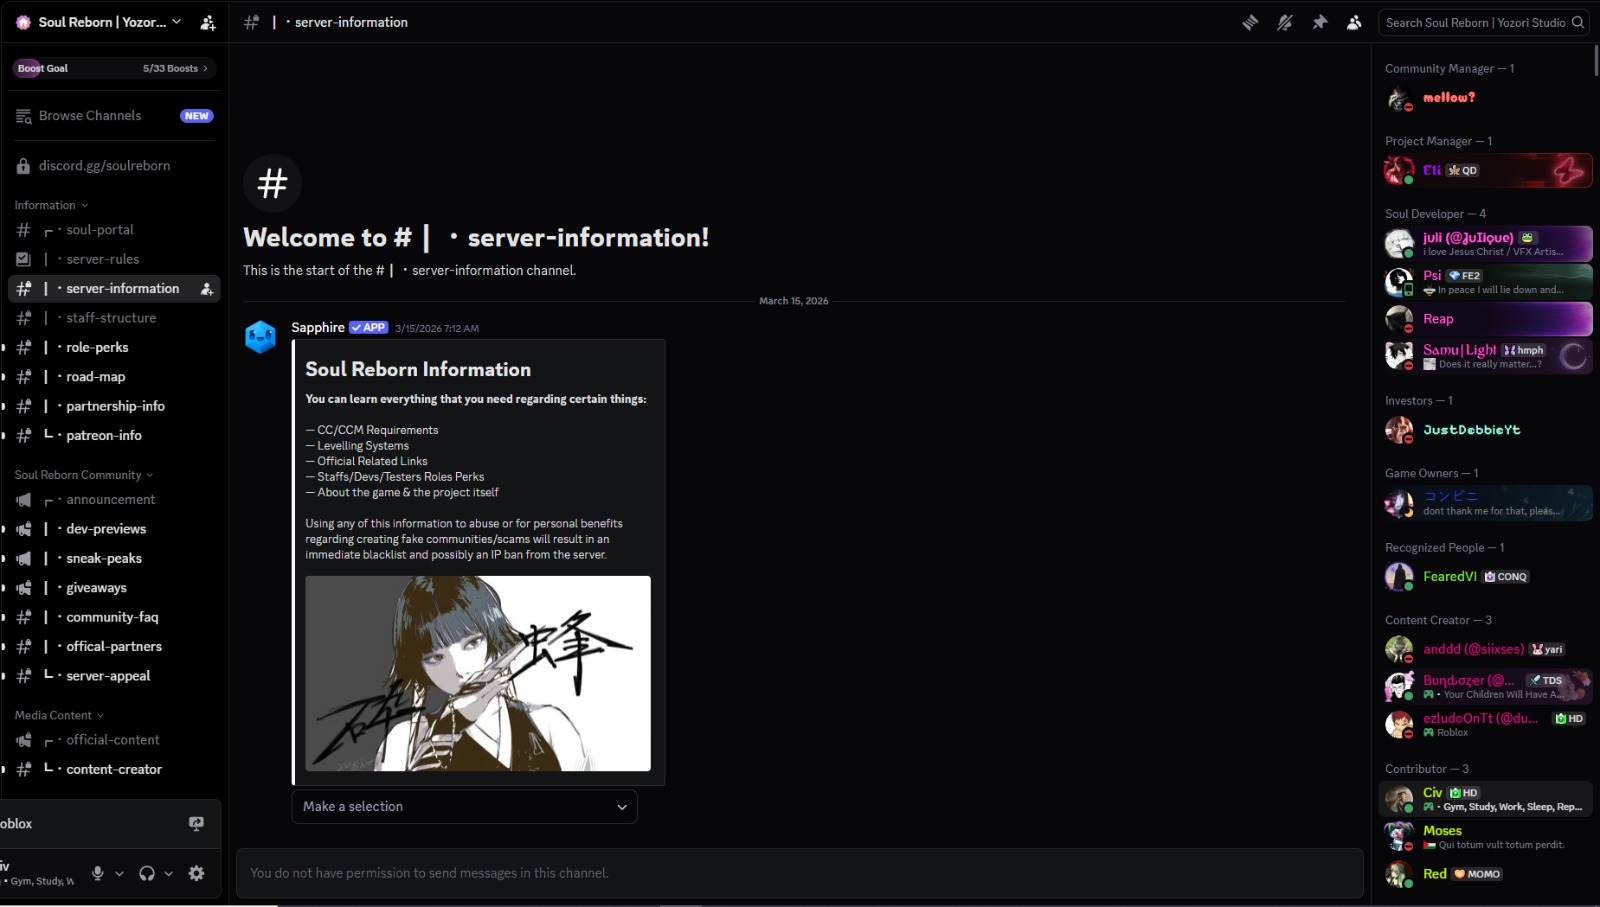This screenshot has width=1600, height=907.
Task: Open the role-perks channel
Action: [x=97, y=347]
